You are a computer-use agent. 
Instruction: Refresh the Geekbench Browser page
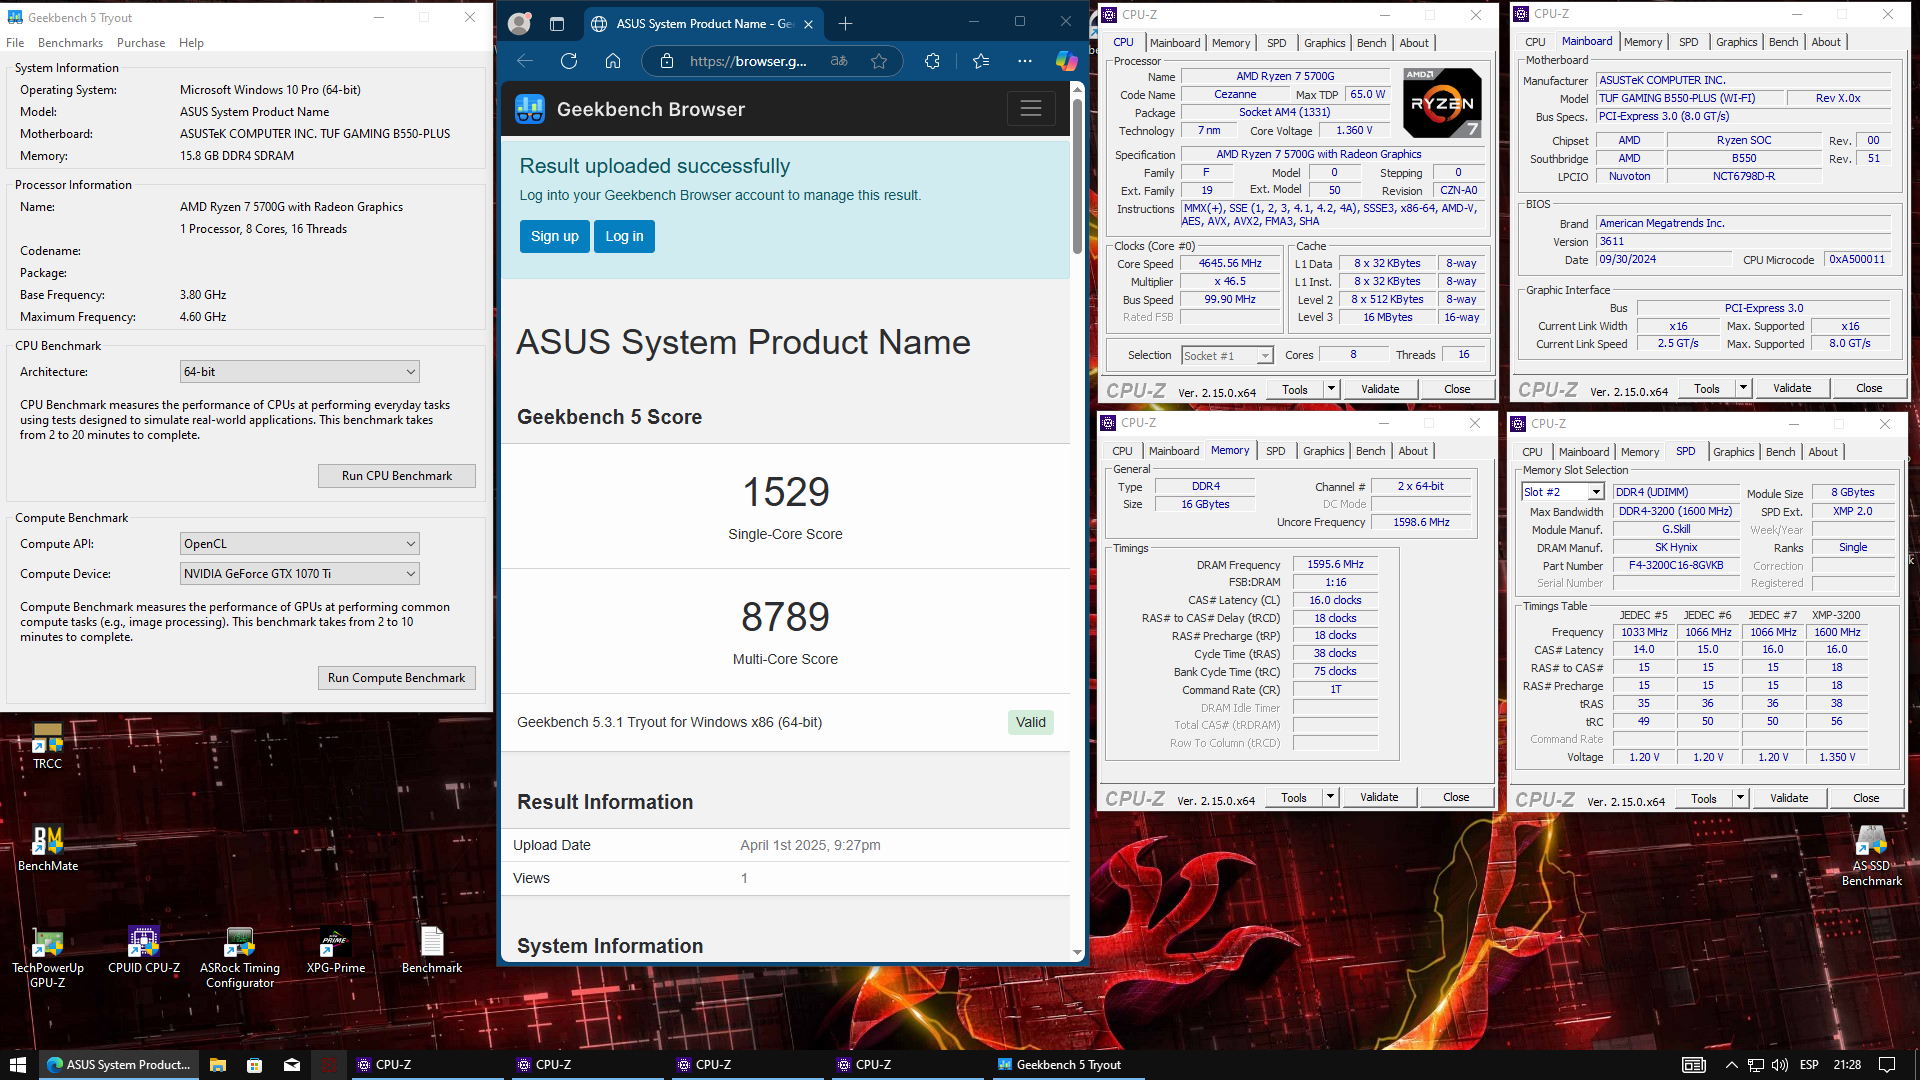point(569,61)
